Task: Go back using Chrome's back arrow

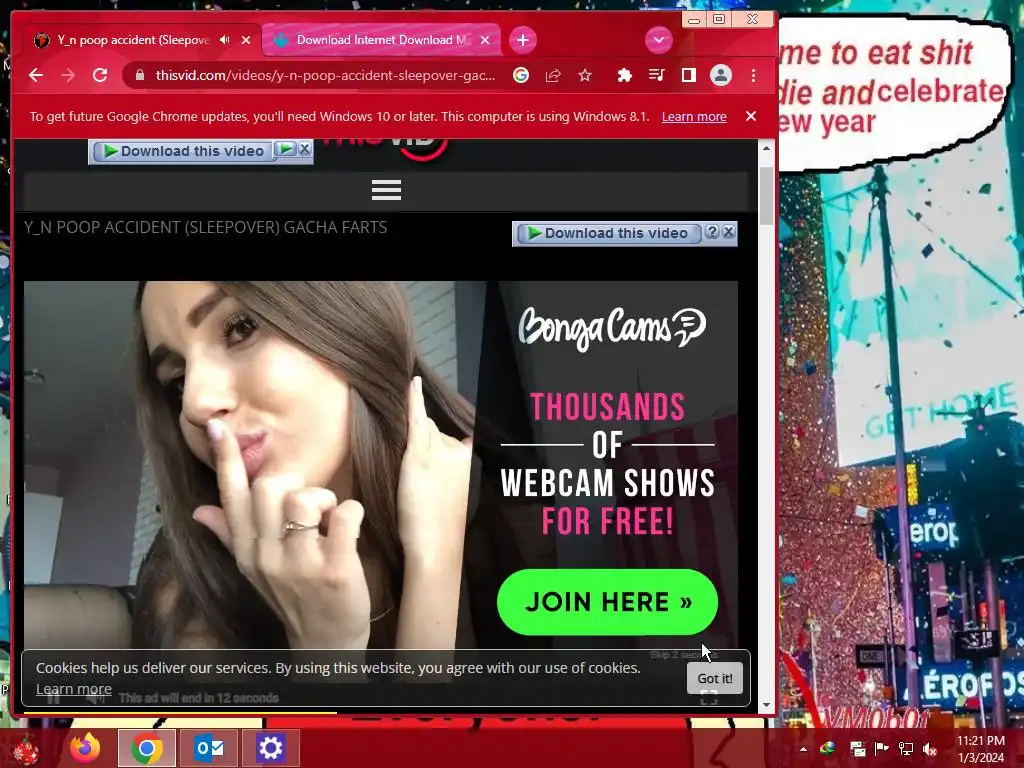Action: [x=36, y=75]
